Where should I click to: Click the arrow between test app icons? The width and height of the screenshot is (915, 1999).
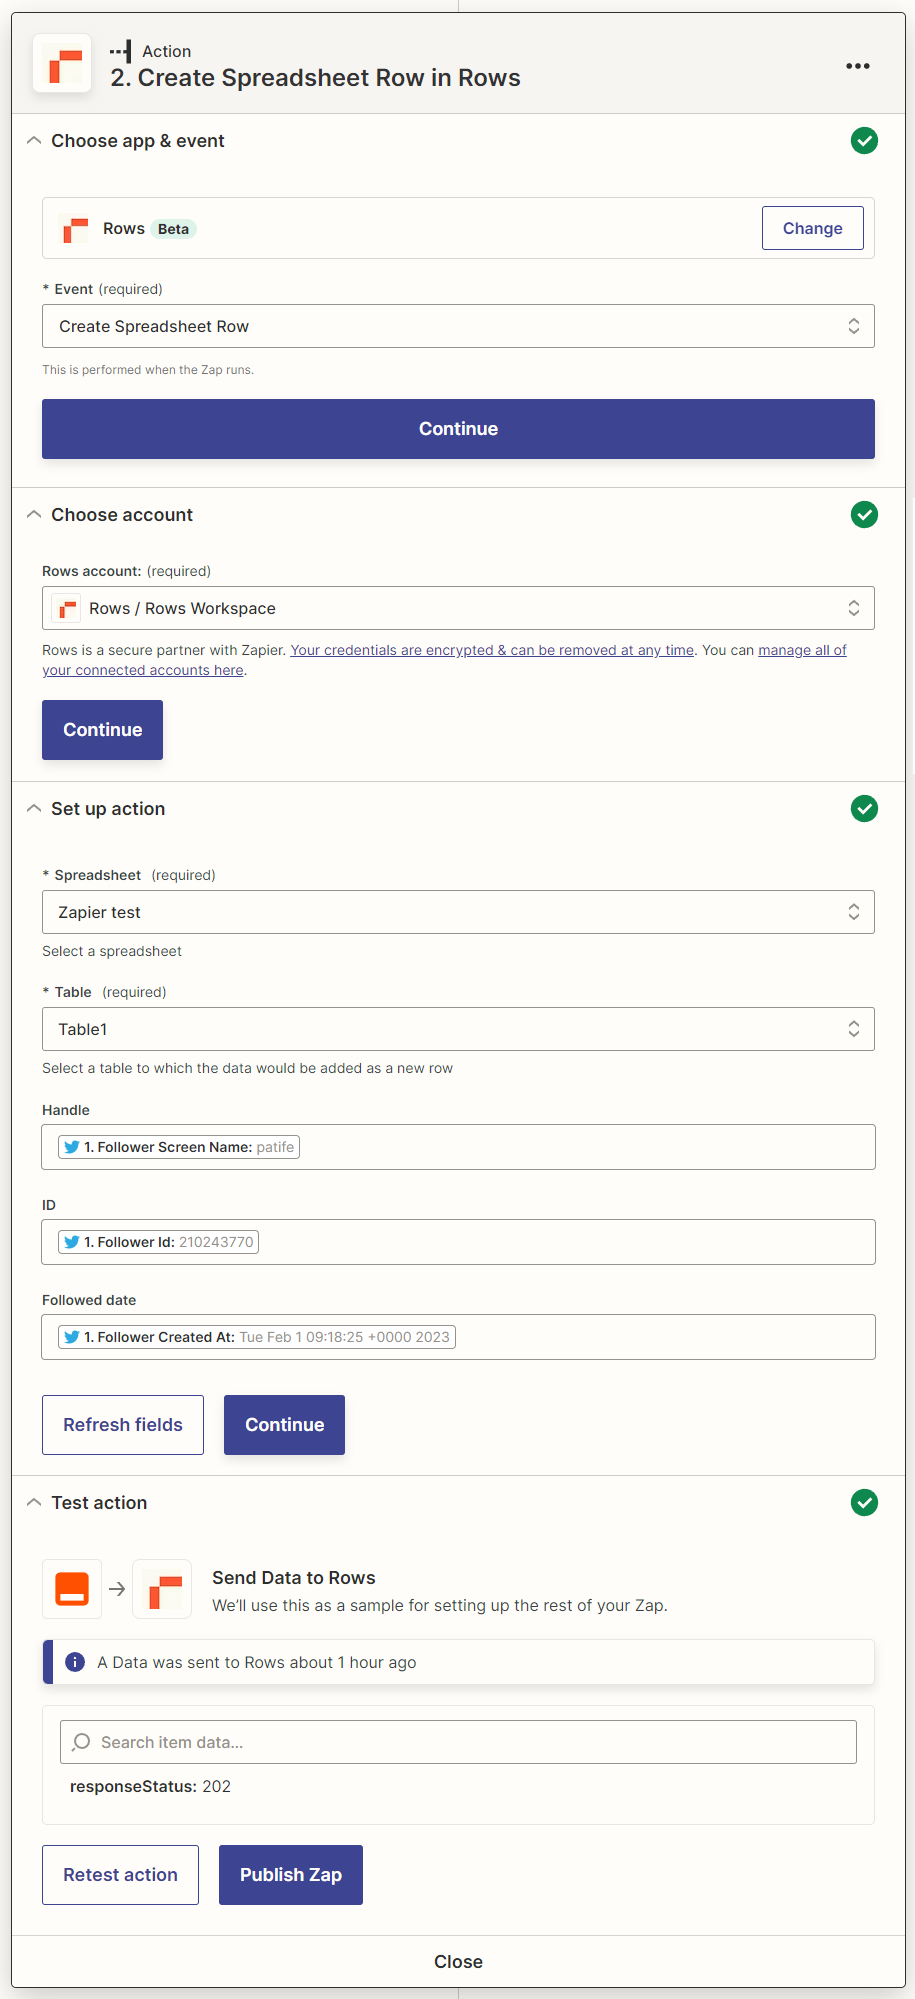[x=117, y=1589]
